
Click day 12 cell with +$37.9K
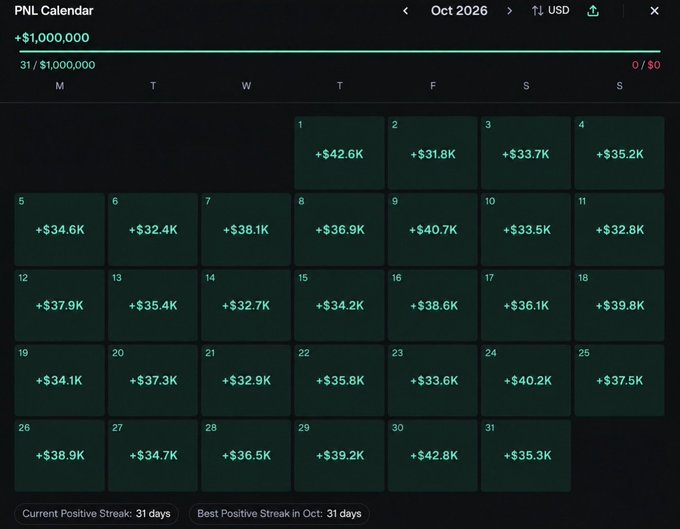(x=59, y=305)
